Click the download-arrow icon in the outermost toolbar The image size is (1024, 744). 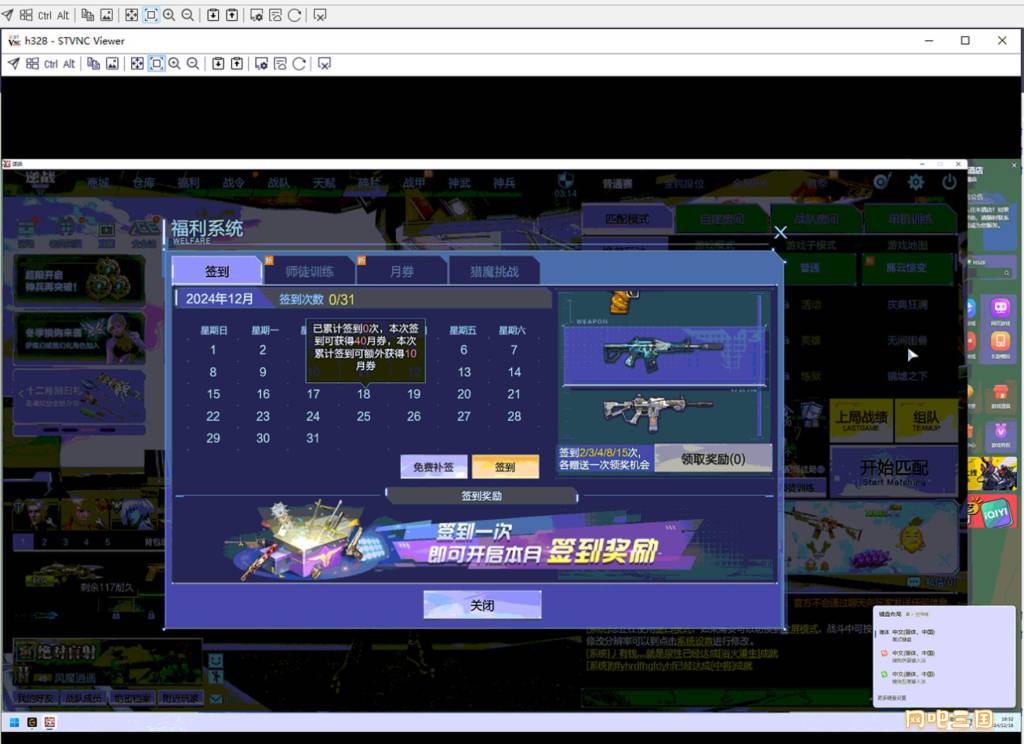tap(213, 15)
